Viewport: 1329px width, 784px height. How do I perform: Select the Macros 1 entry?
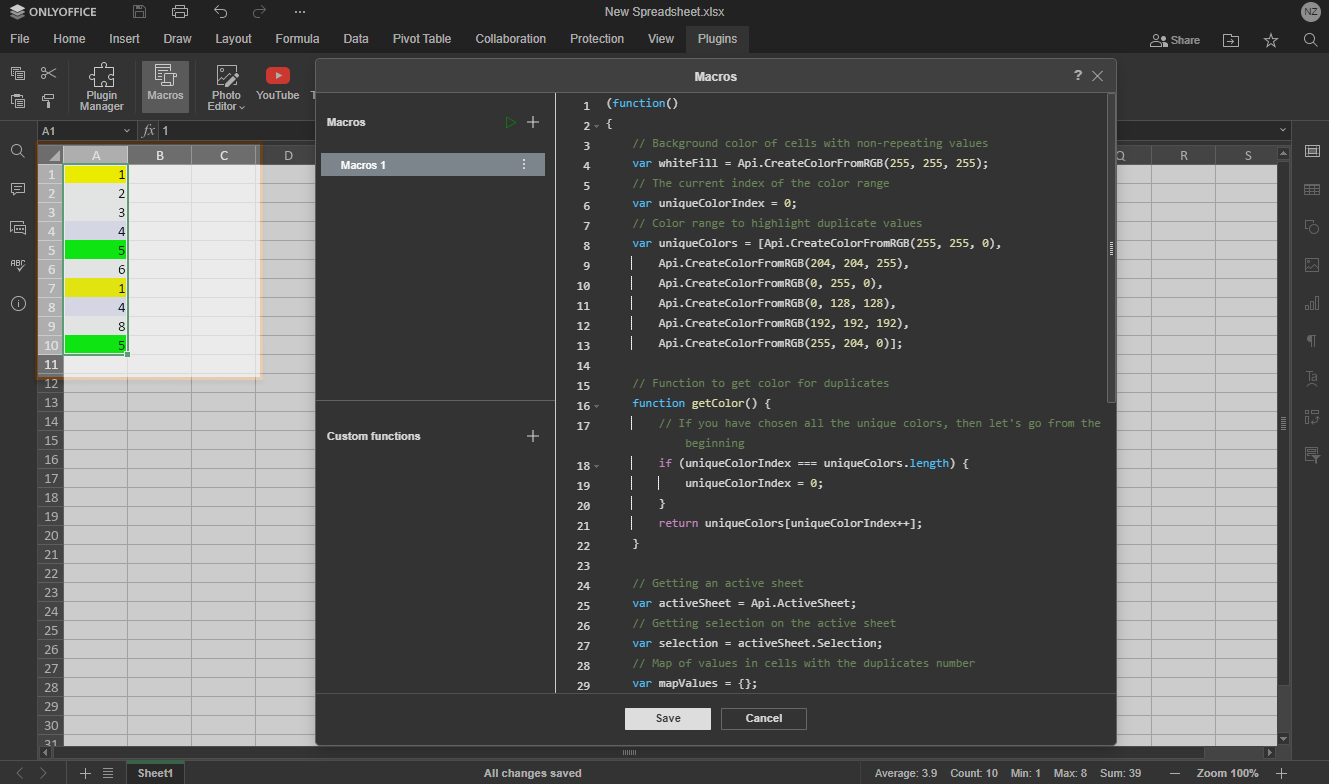(x=433, y=165)
